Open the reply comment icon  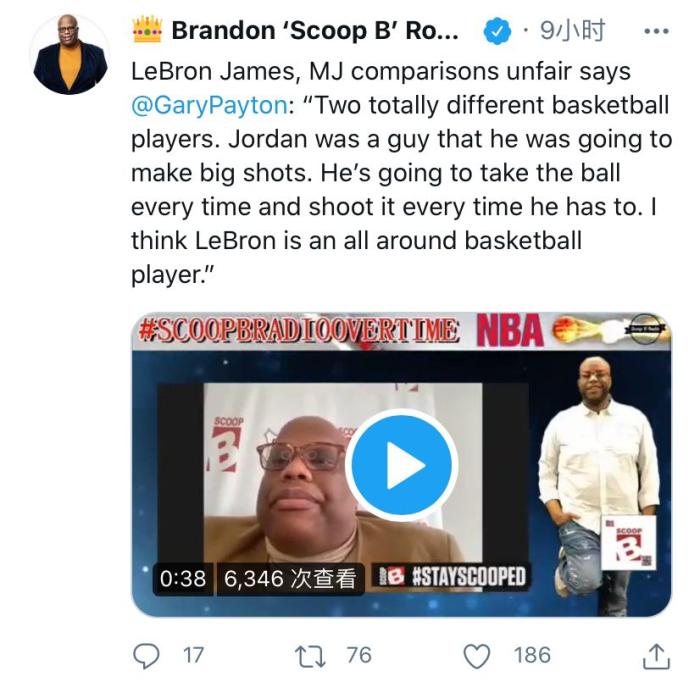(146, 656)
